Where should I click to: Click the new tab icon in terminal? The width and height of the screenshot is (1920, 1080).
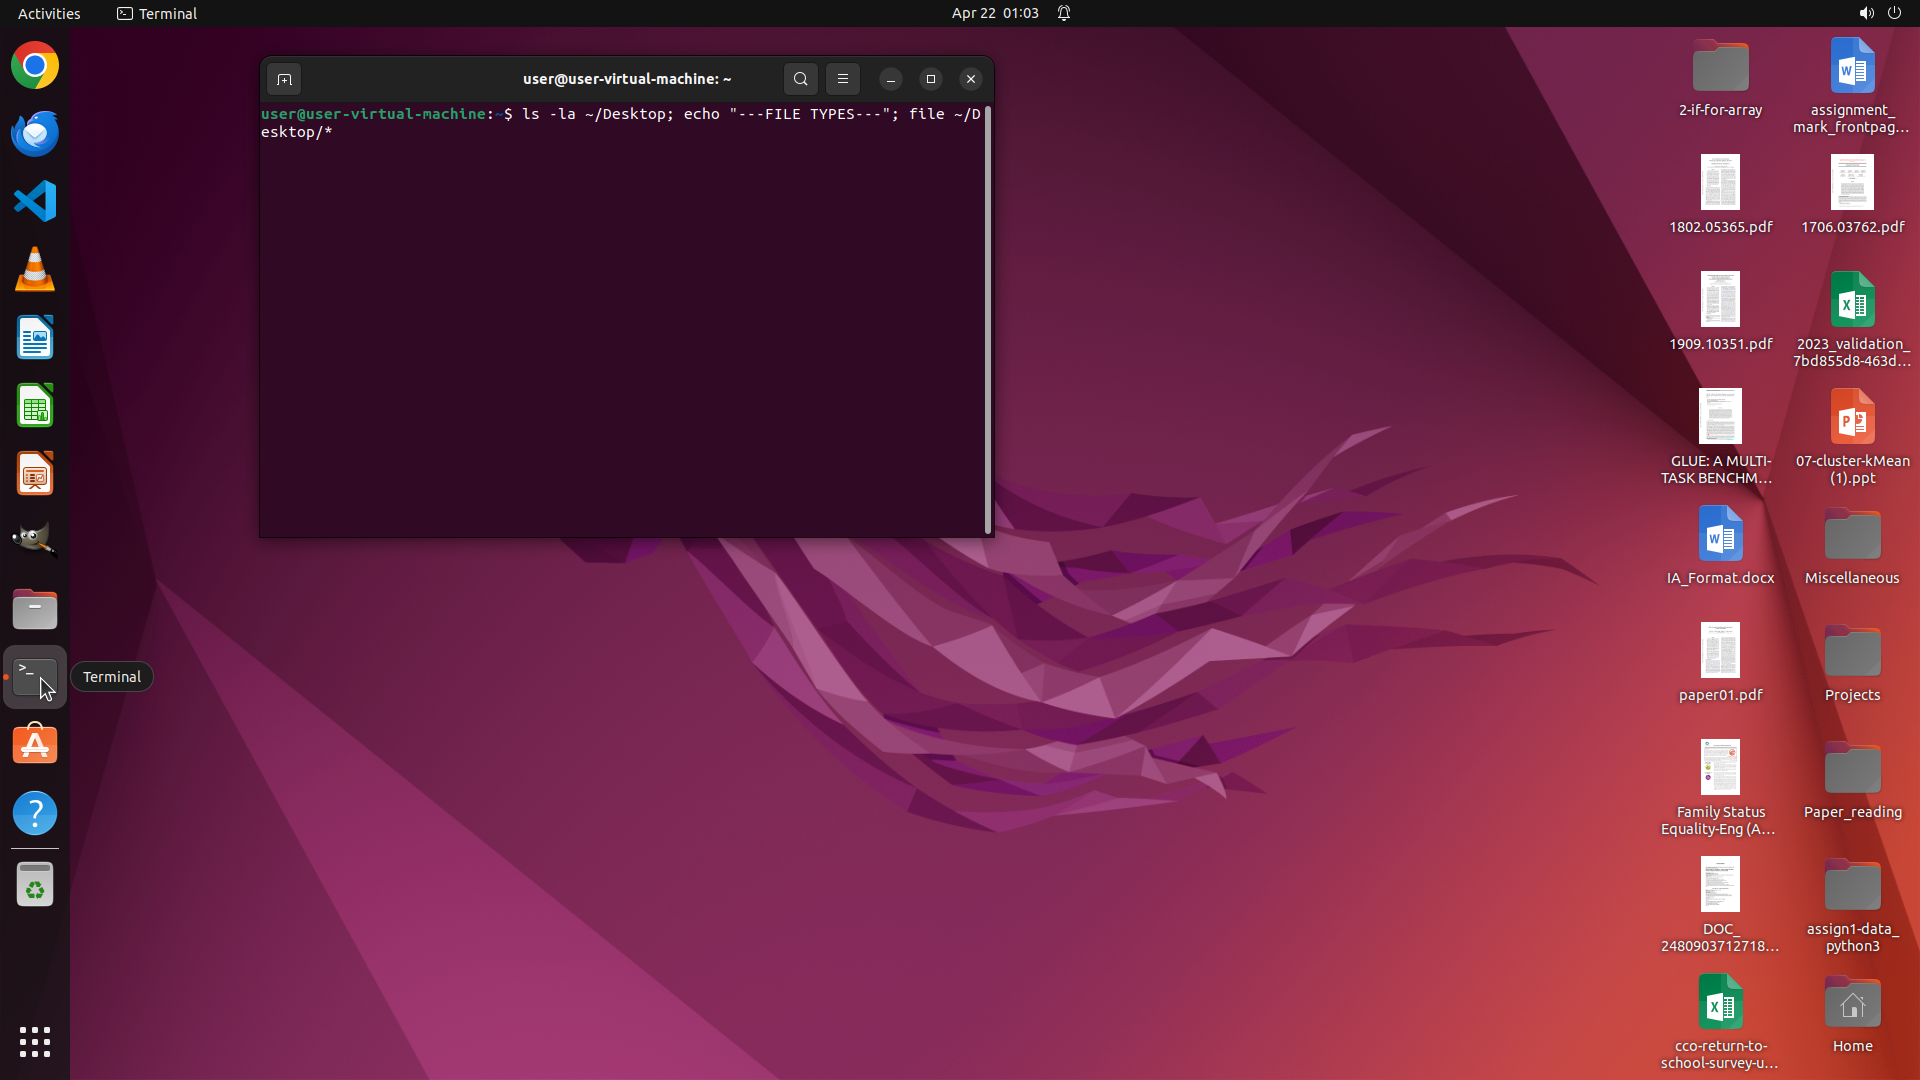(284, 79)
